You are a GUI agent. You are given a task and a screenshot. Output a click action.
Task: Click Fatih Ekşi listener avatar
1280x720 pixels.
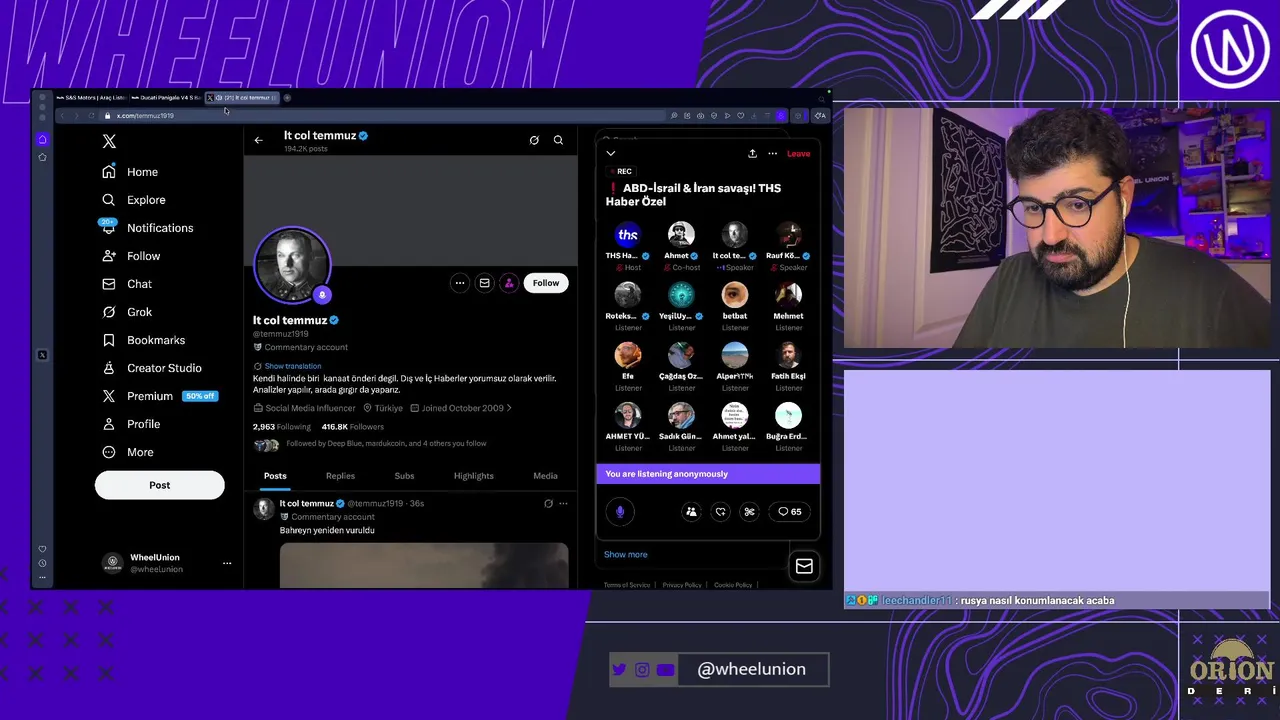point(788,355)
